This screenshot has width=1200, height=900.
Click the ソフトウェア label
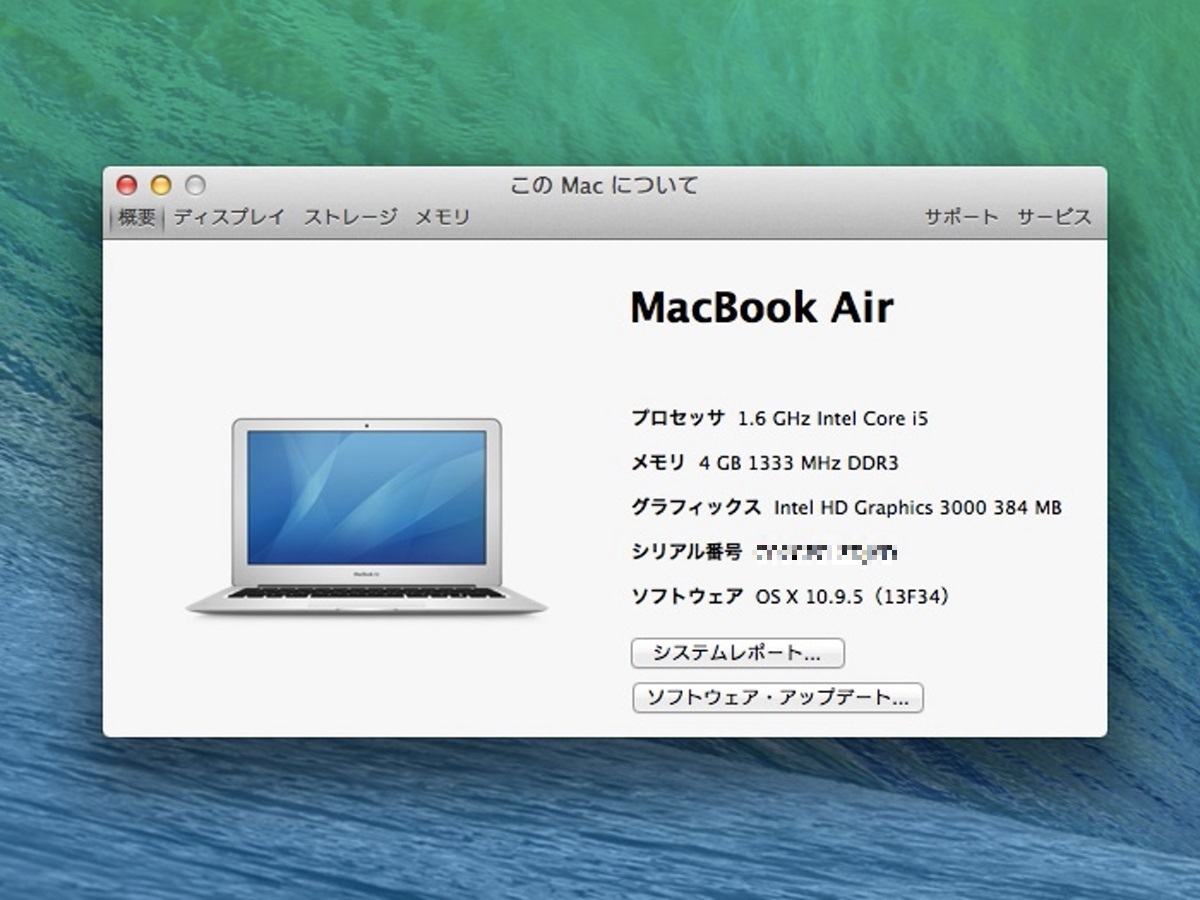687,597
